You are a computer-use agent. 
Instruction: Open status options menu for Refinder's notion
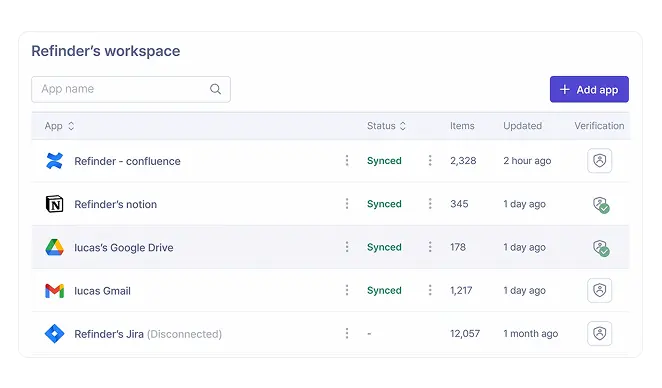[430, 204]
